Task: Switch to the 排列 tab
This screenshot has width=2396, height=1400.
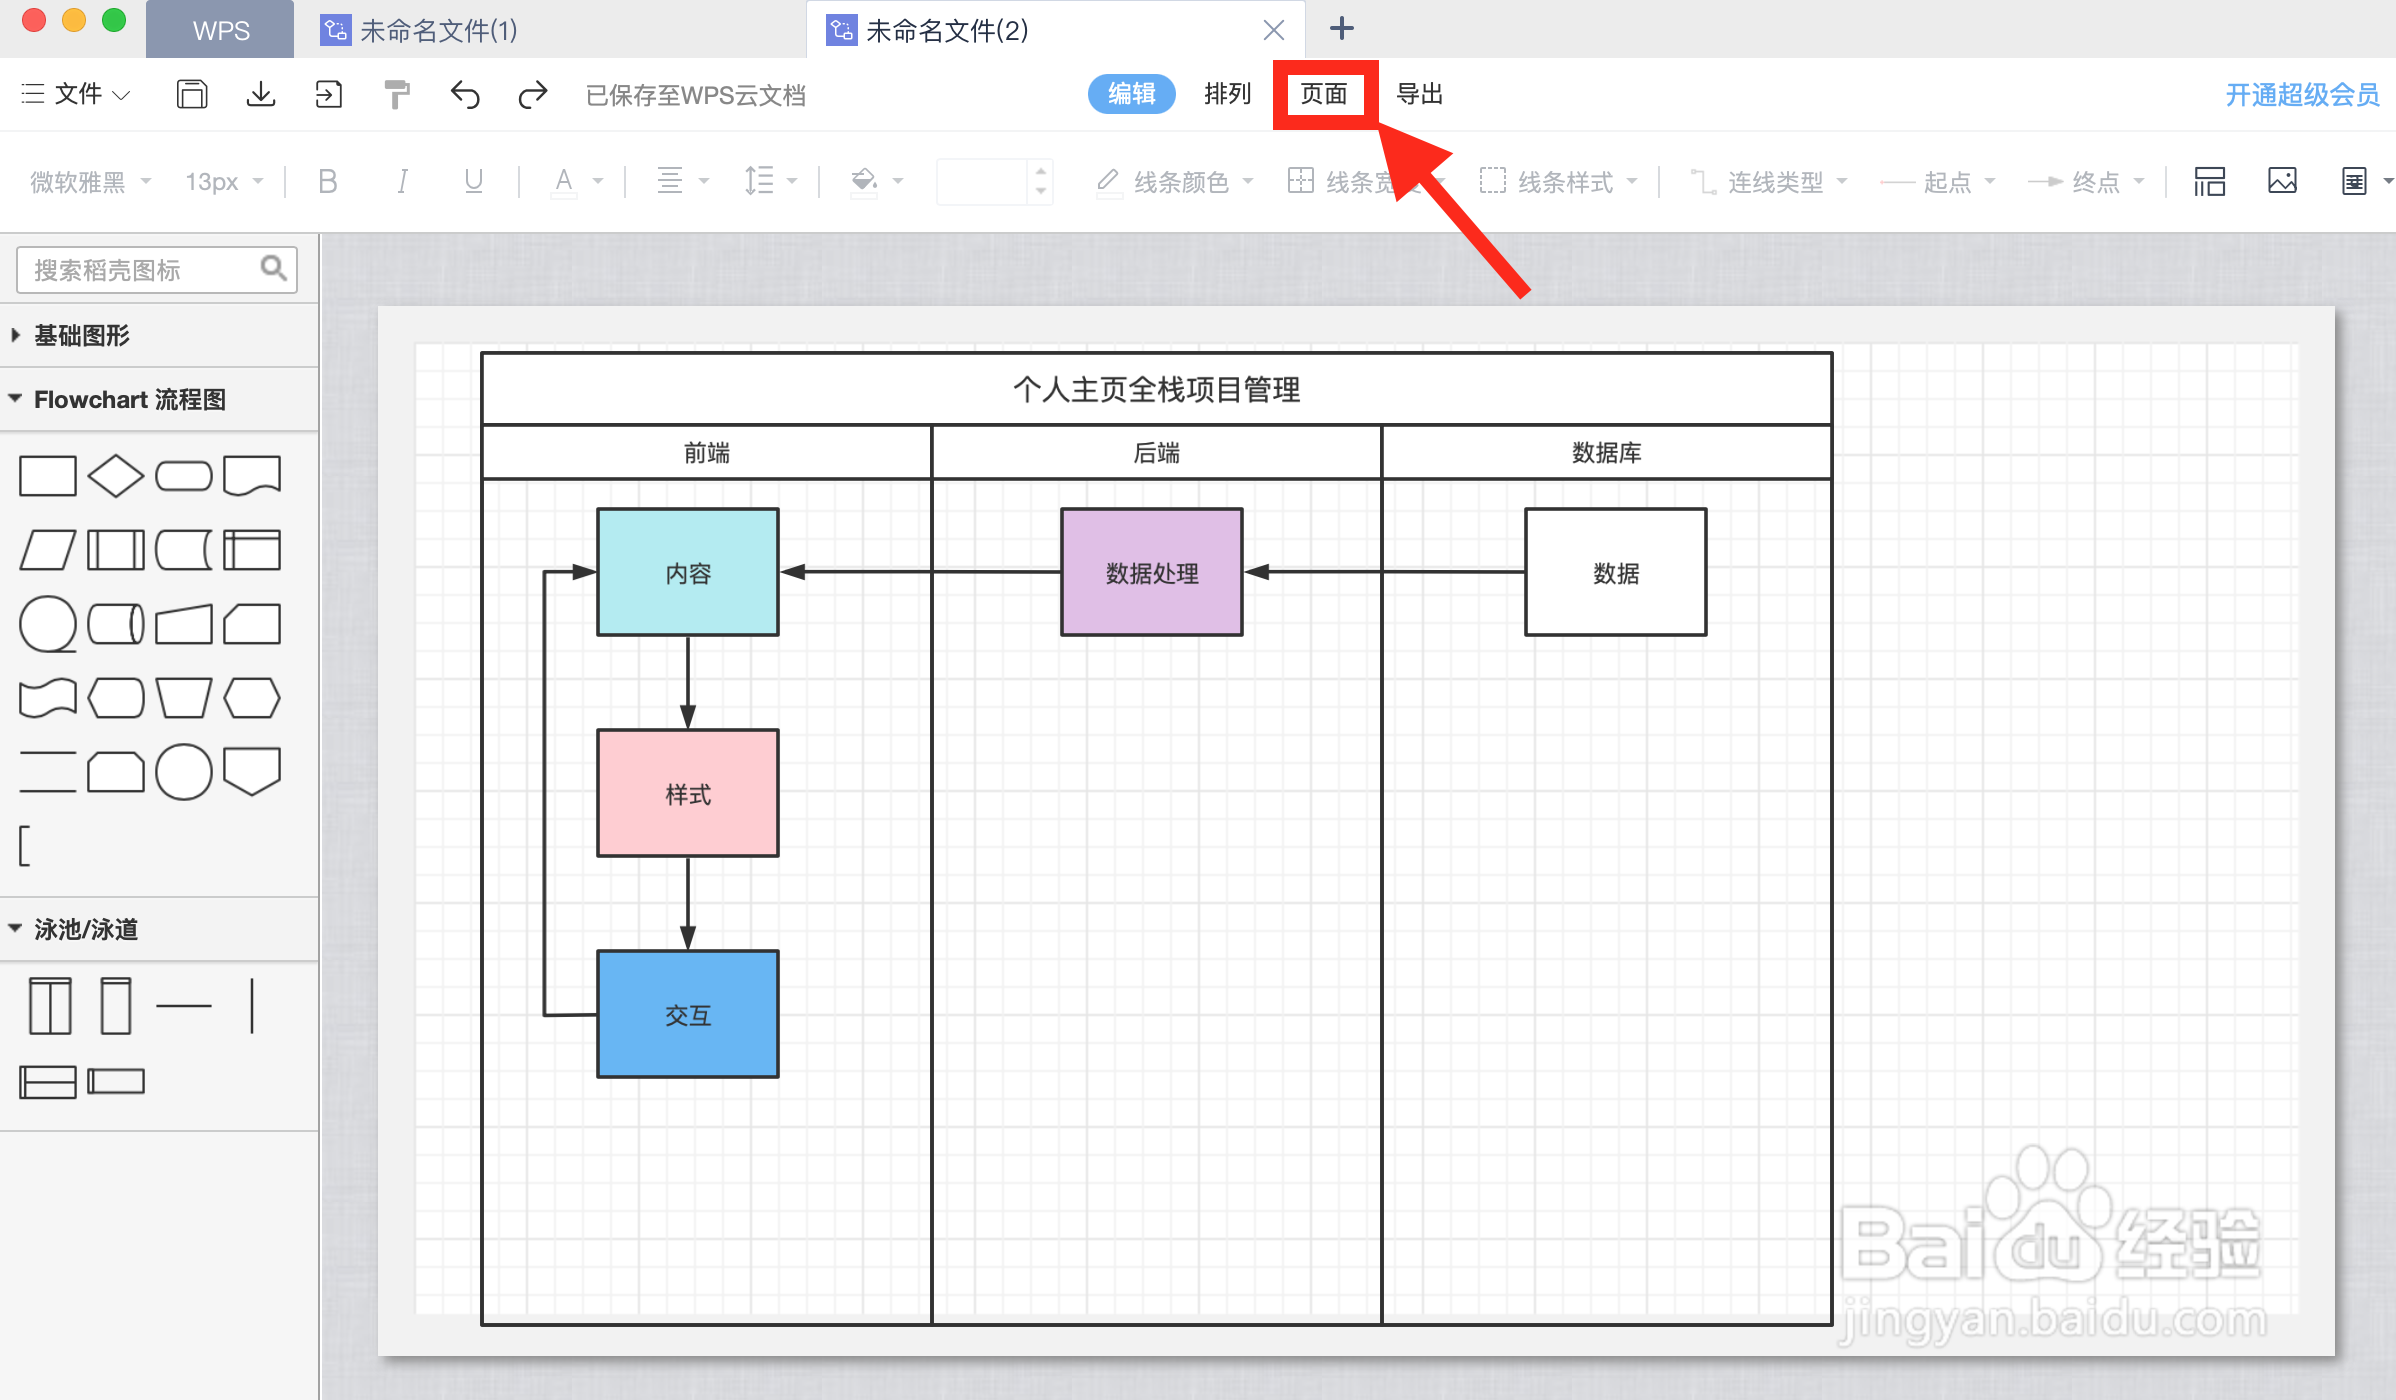Action: (x=1227, y=94)
